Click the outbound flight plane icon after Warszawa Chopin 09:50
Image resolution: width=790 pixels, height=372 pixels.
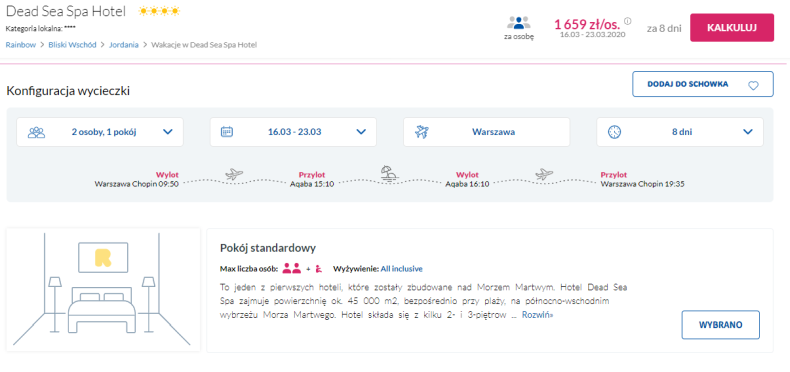(x=234, y=174)
